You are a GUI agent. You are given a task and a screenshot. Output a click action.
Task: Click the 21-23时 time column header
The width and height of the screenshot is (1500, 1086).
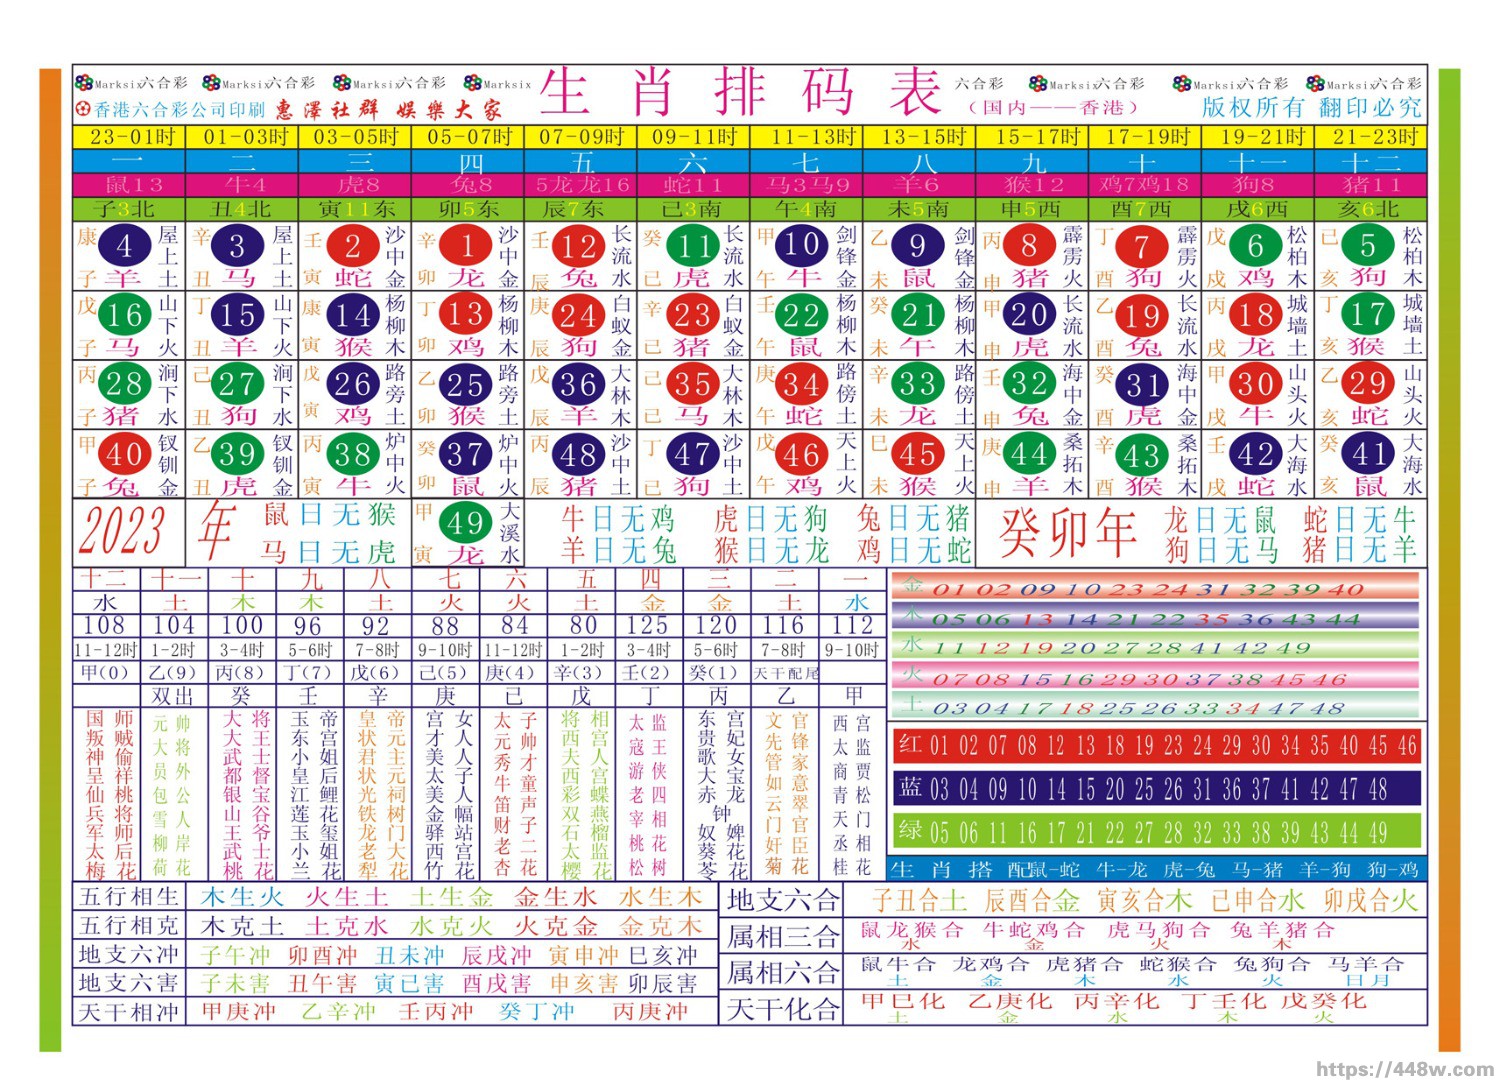pos(1370,137)
